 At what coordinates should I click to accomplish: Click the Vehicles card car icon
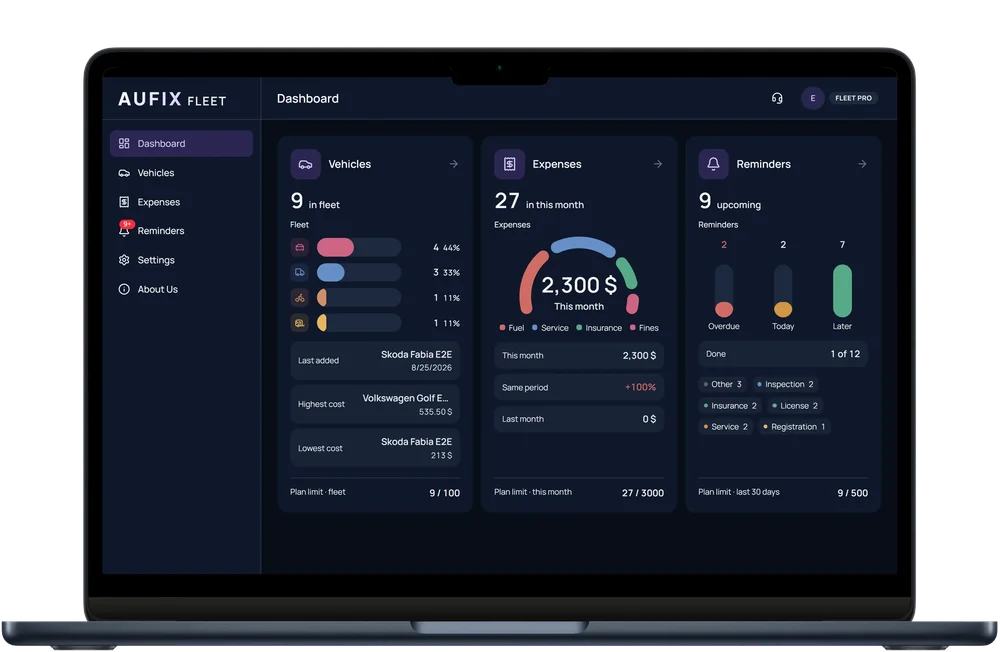pos(305,165)
